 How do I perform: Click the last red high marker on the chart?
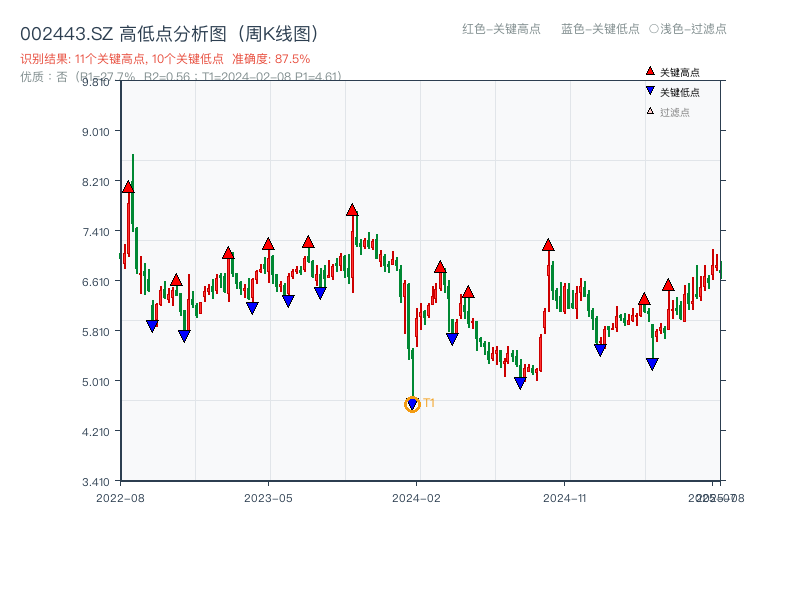668,285
